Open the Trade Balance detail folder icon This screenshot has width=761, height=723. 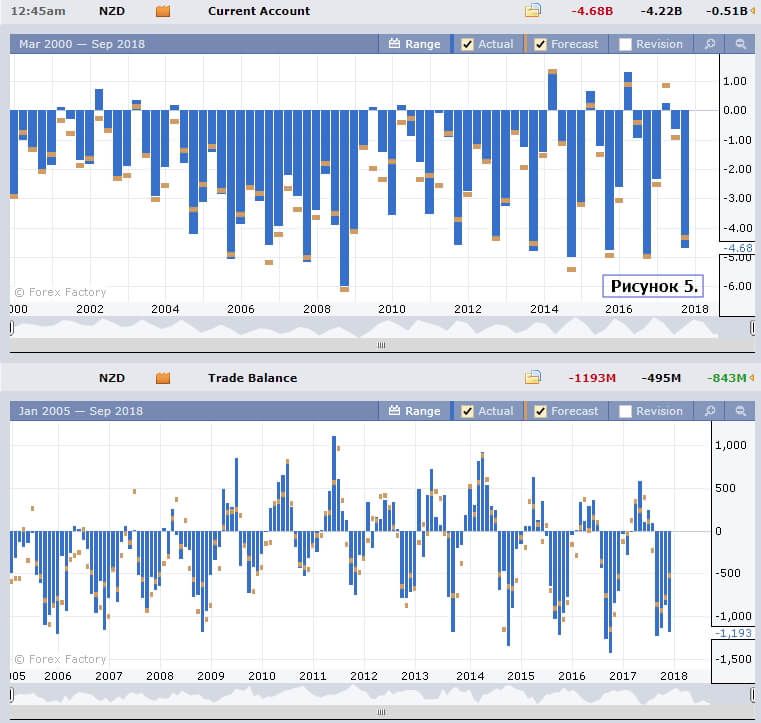coord(533,378)
